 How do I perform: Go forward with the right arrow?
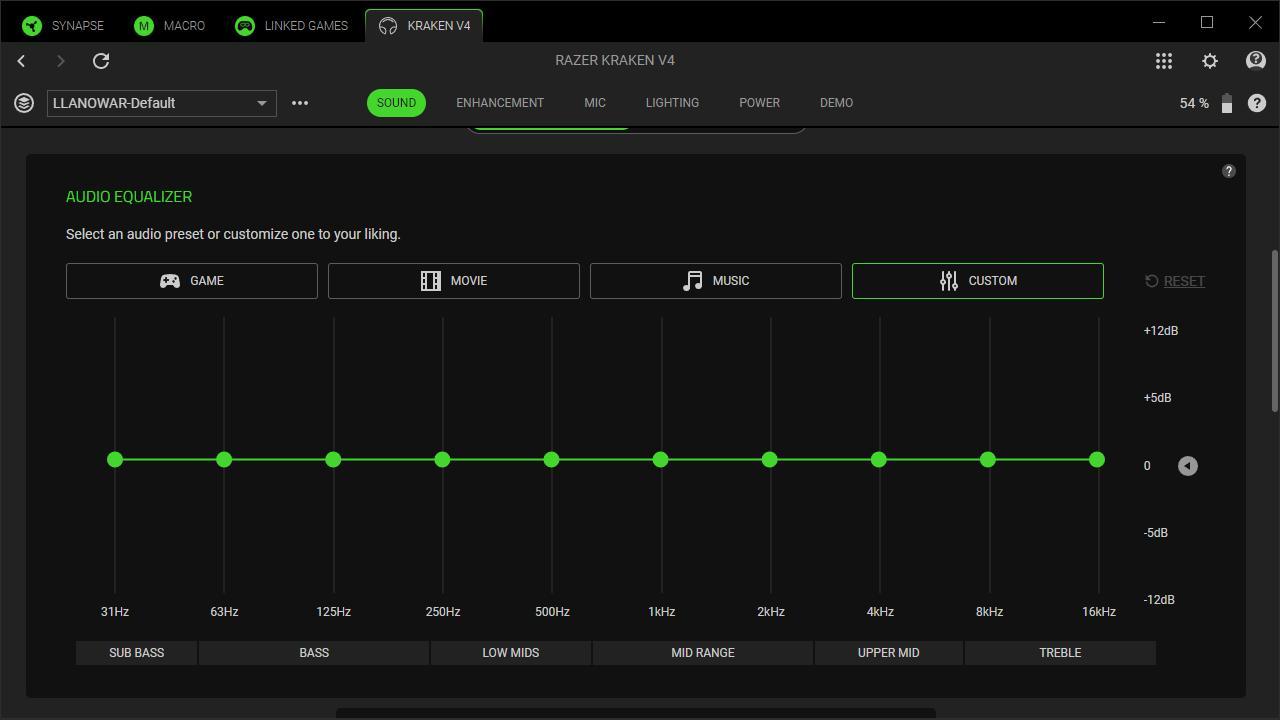click(60, 61)
